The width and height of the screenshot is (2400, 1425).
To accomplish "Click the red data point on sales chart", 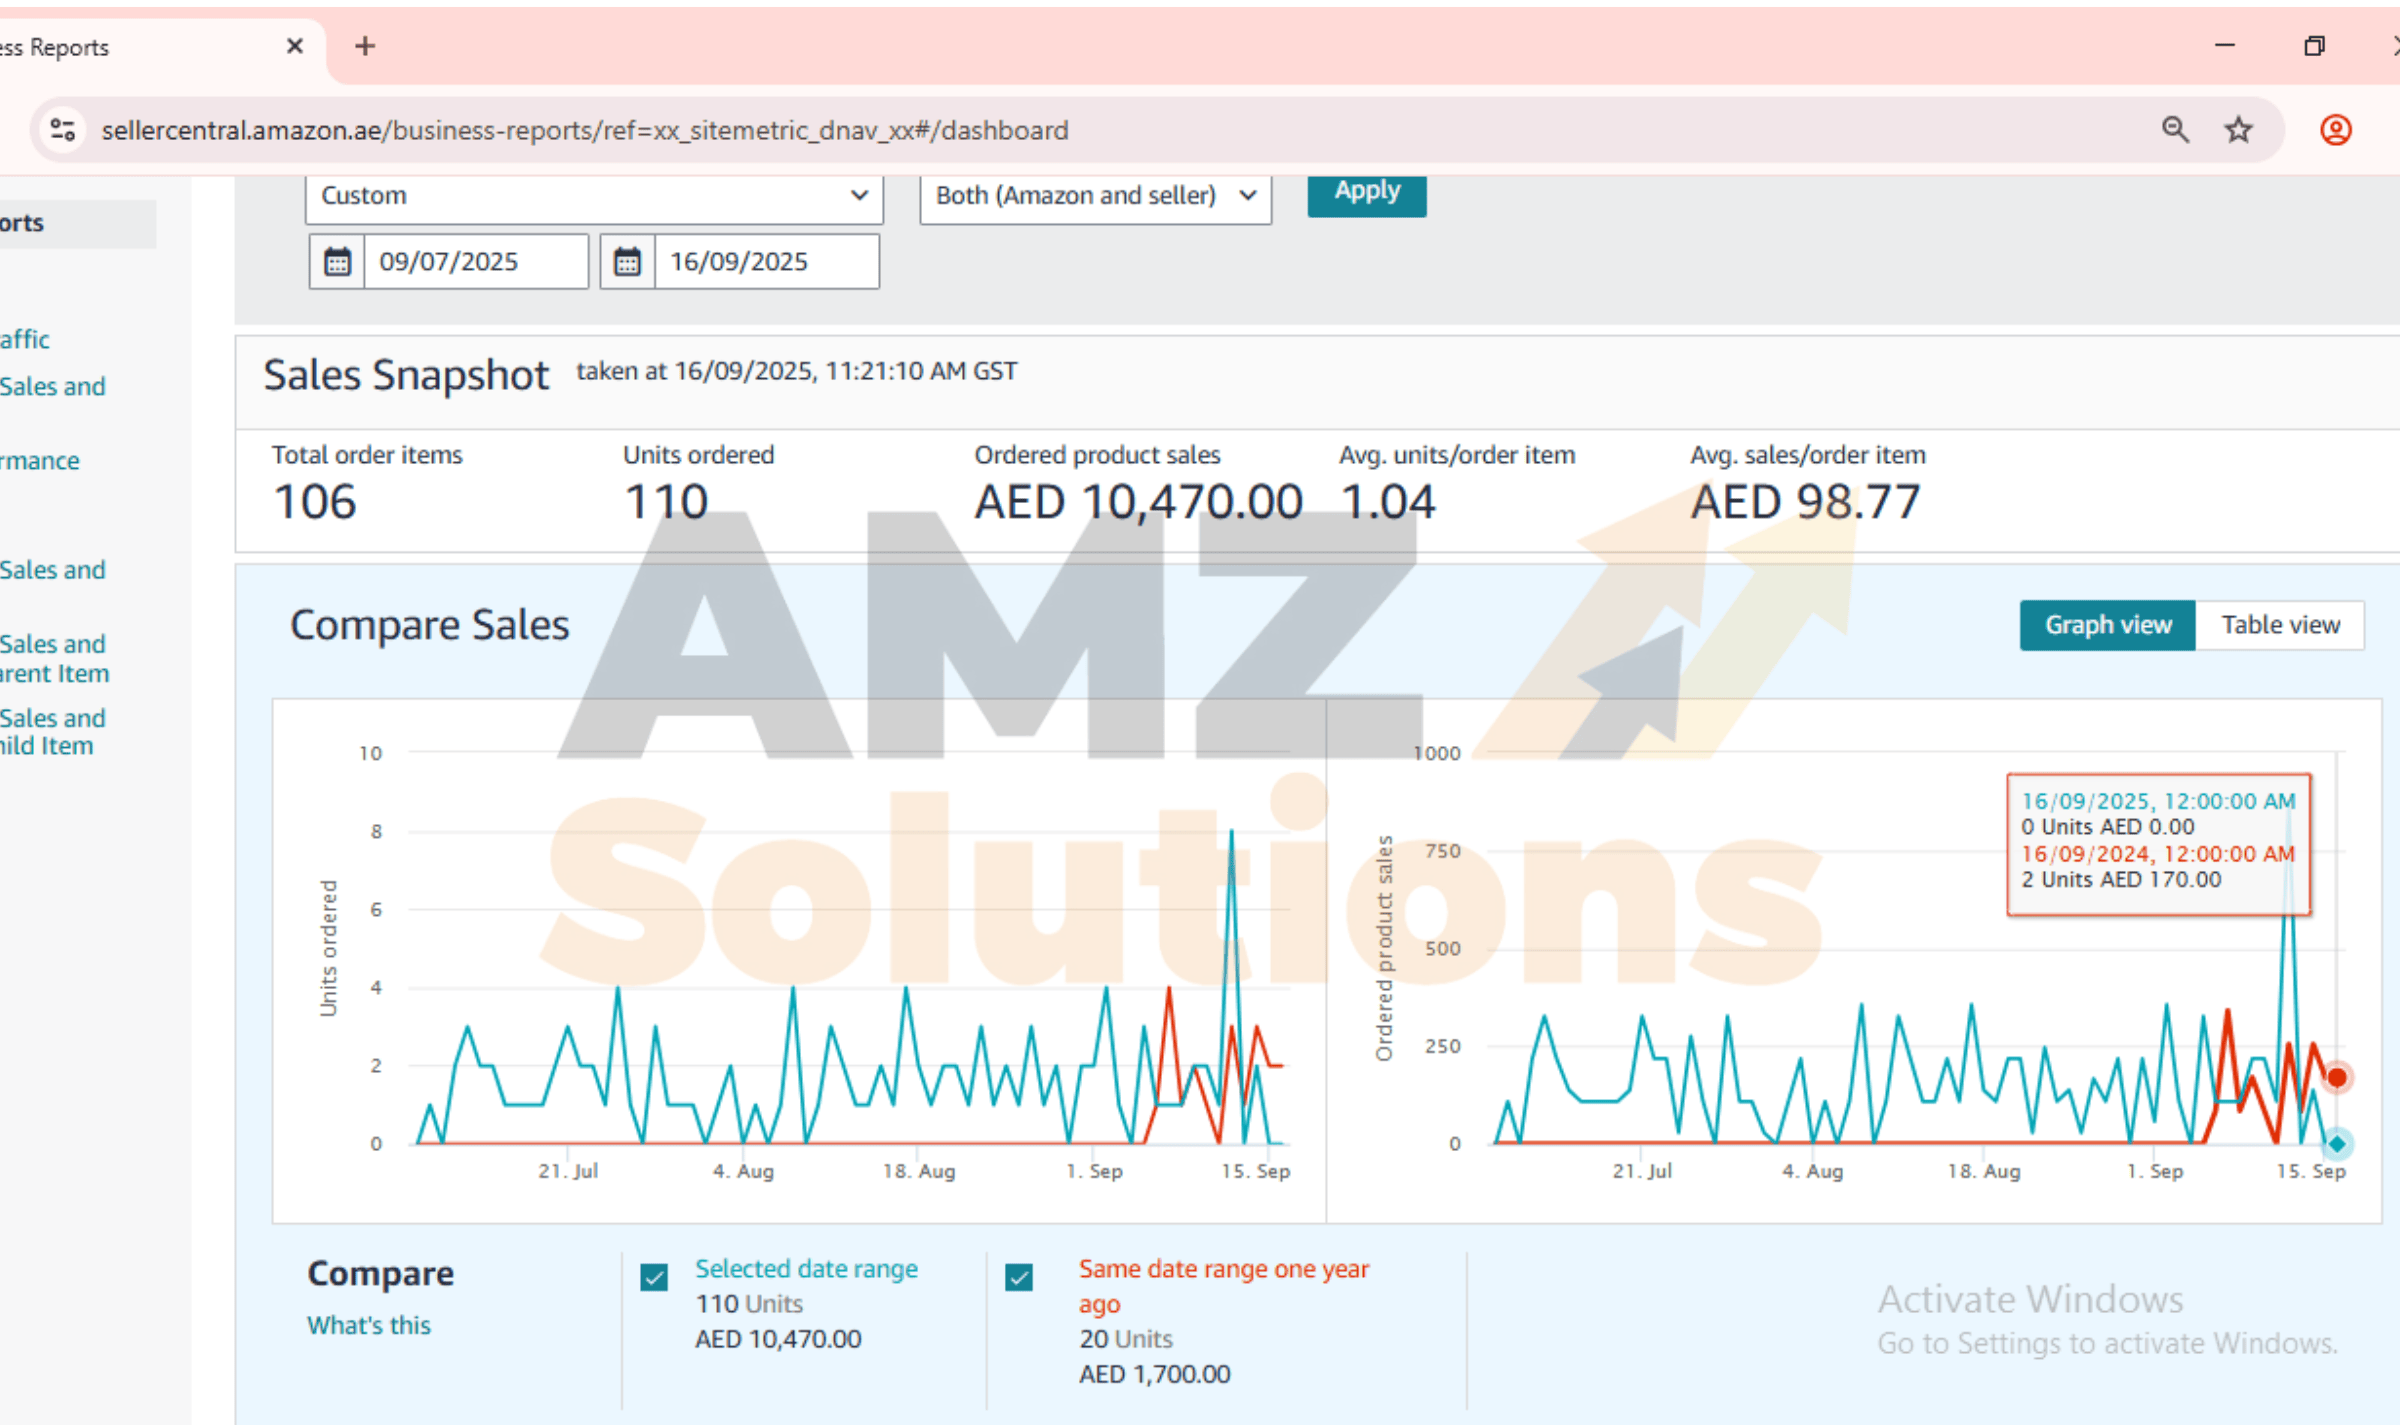I will [x=2337, y=1077].
